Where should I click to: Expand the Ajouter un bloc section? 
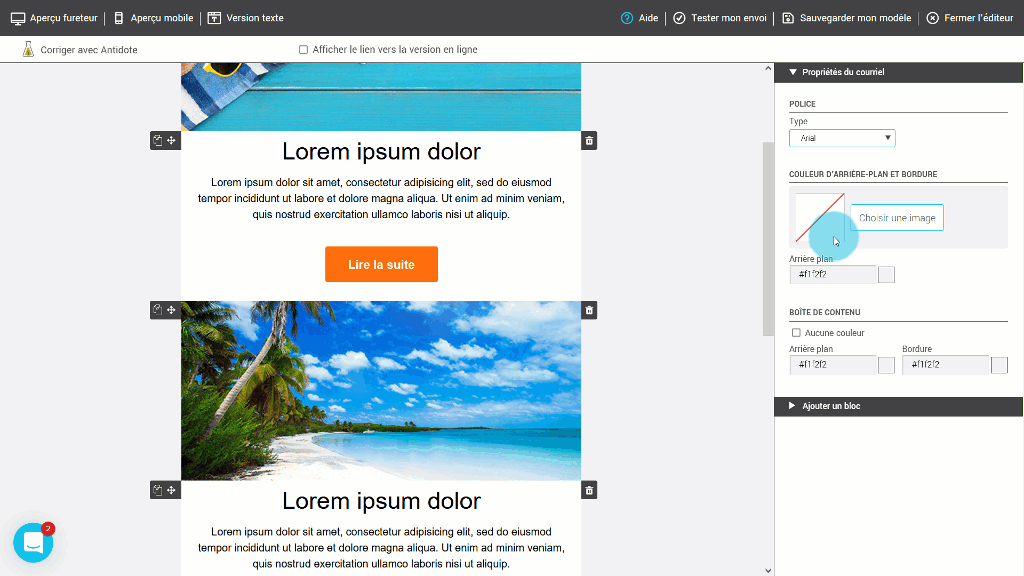pyautogui.click(x=793, y=406)
